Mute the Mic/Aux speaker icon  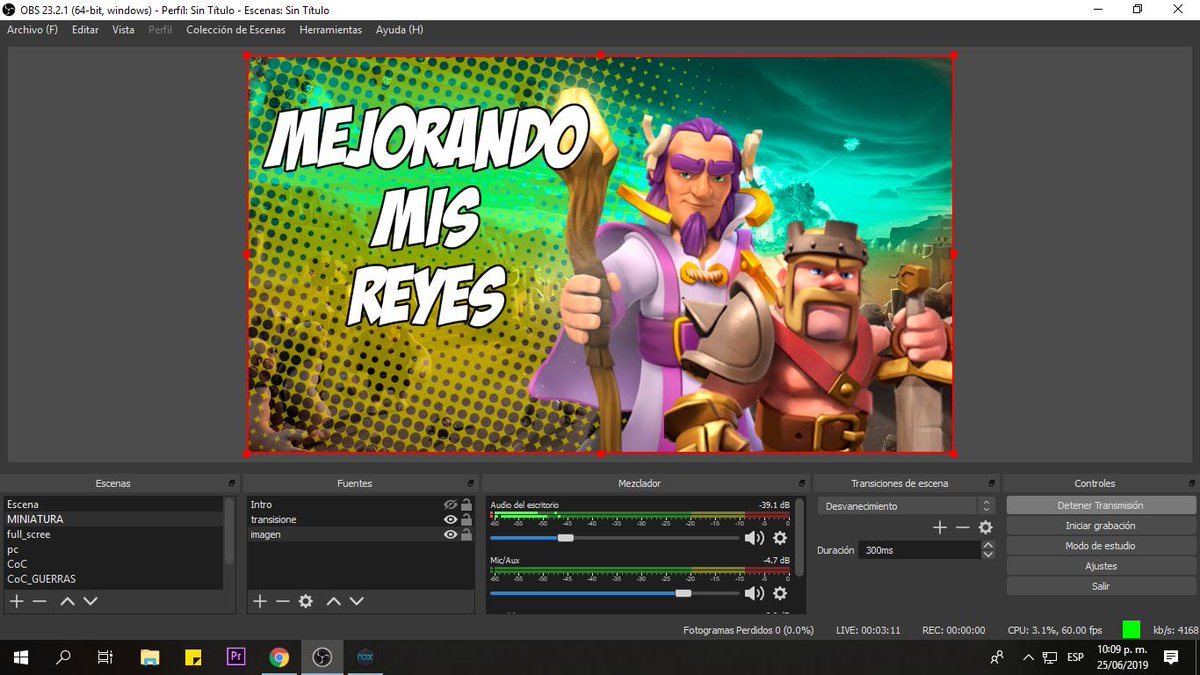[x=754, y=593]
